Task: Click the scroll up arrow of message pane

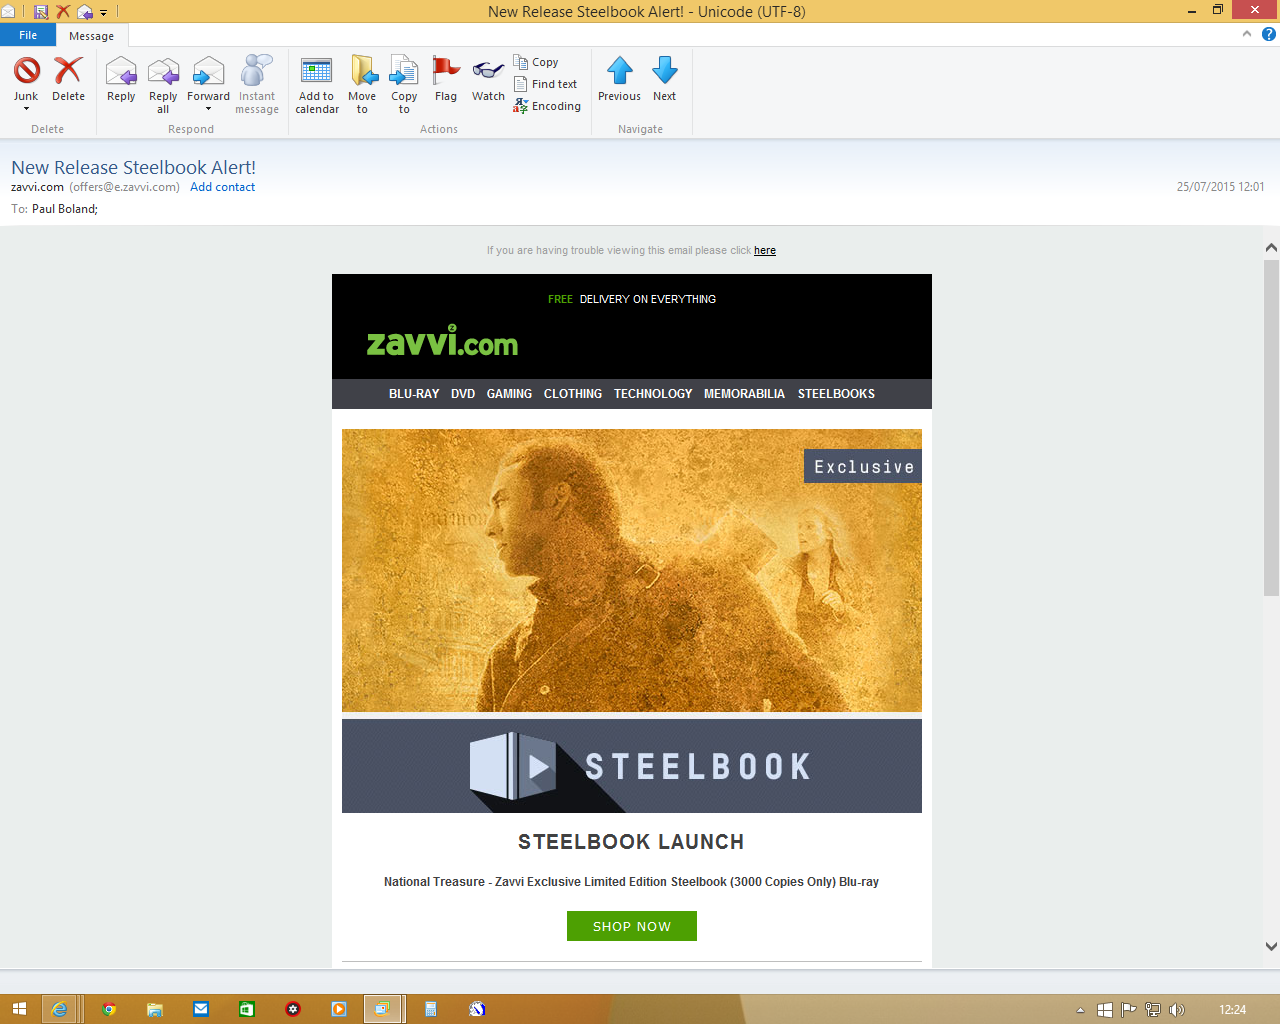Action: pyautogui.click(x=1271, y=247)
